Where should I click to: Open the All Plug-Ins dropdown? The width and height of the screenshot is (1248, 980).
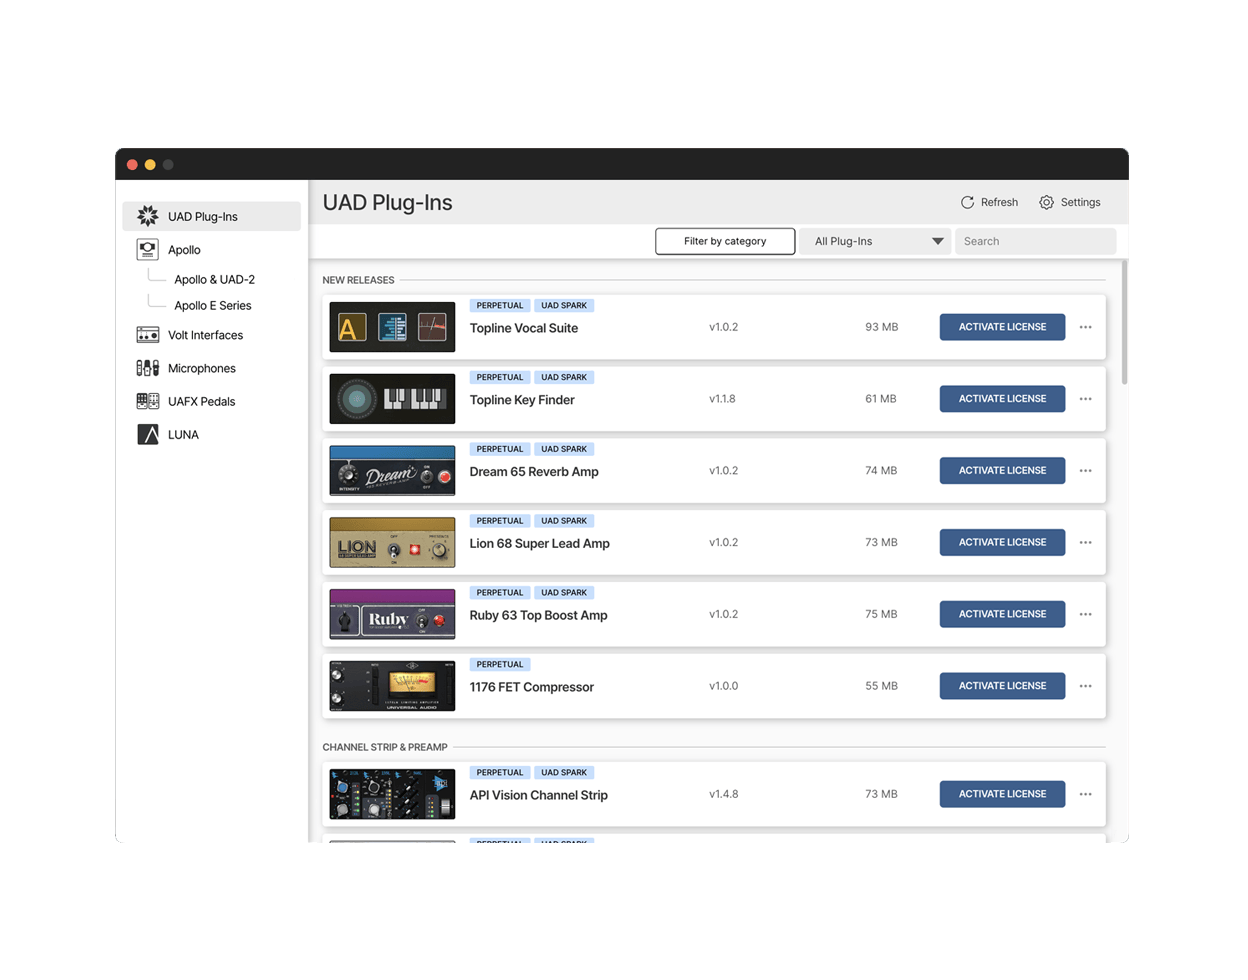coord(875,241)
